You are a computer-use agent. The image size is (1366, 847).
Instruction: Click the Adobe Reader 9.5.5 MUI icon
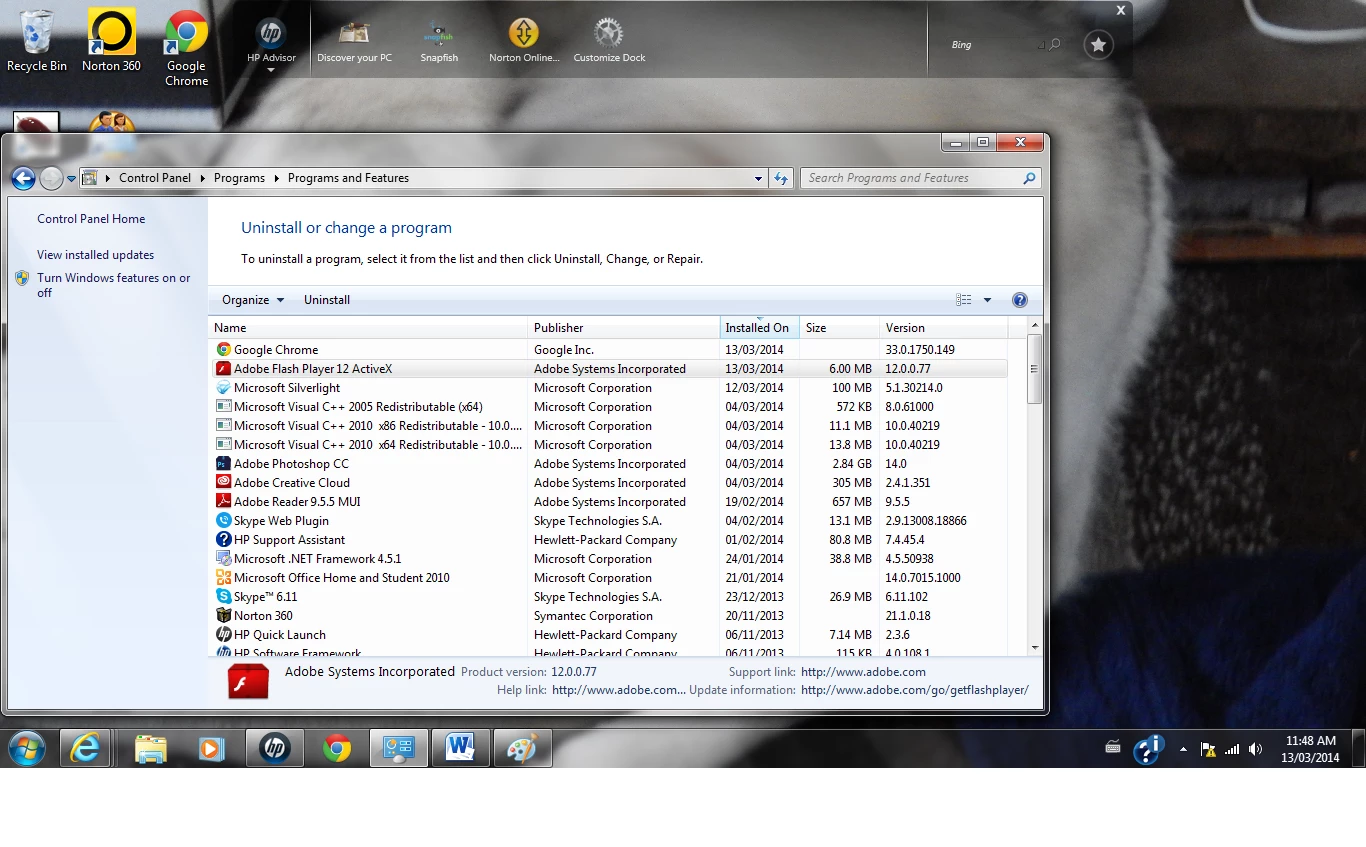[x=224, y=502]
